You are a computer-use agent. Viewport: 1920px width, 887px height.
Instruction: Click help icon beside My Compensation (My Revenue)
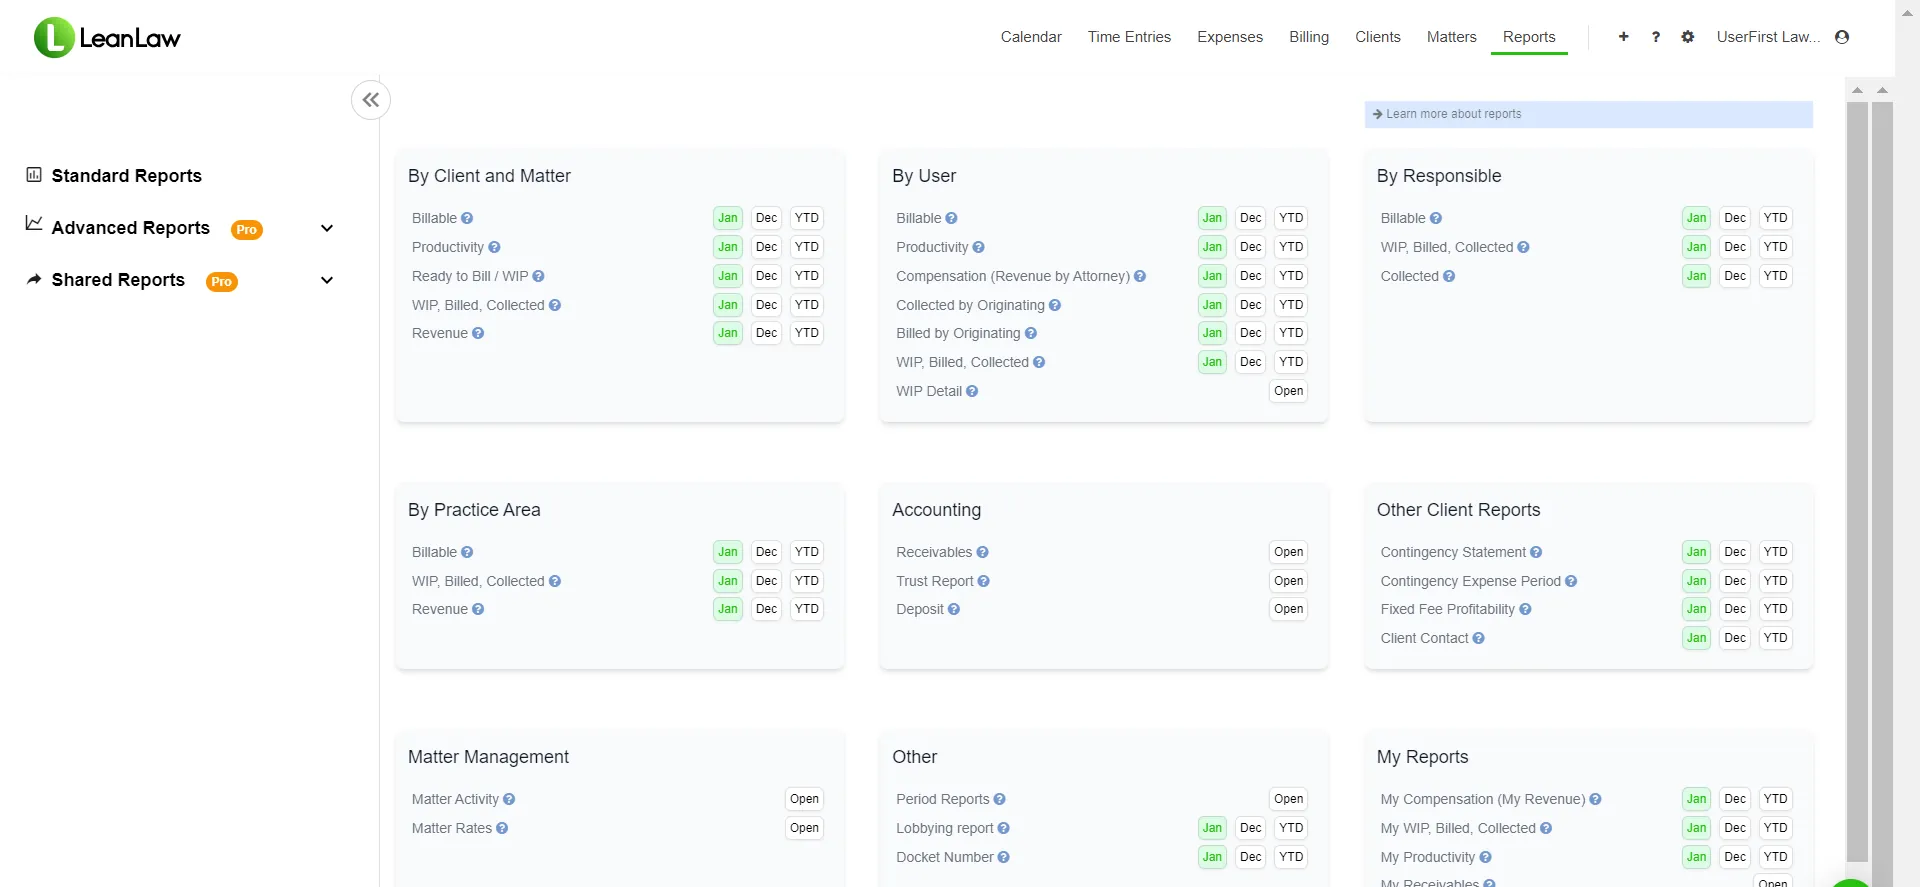[x=1595, y=799]
